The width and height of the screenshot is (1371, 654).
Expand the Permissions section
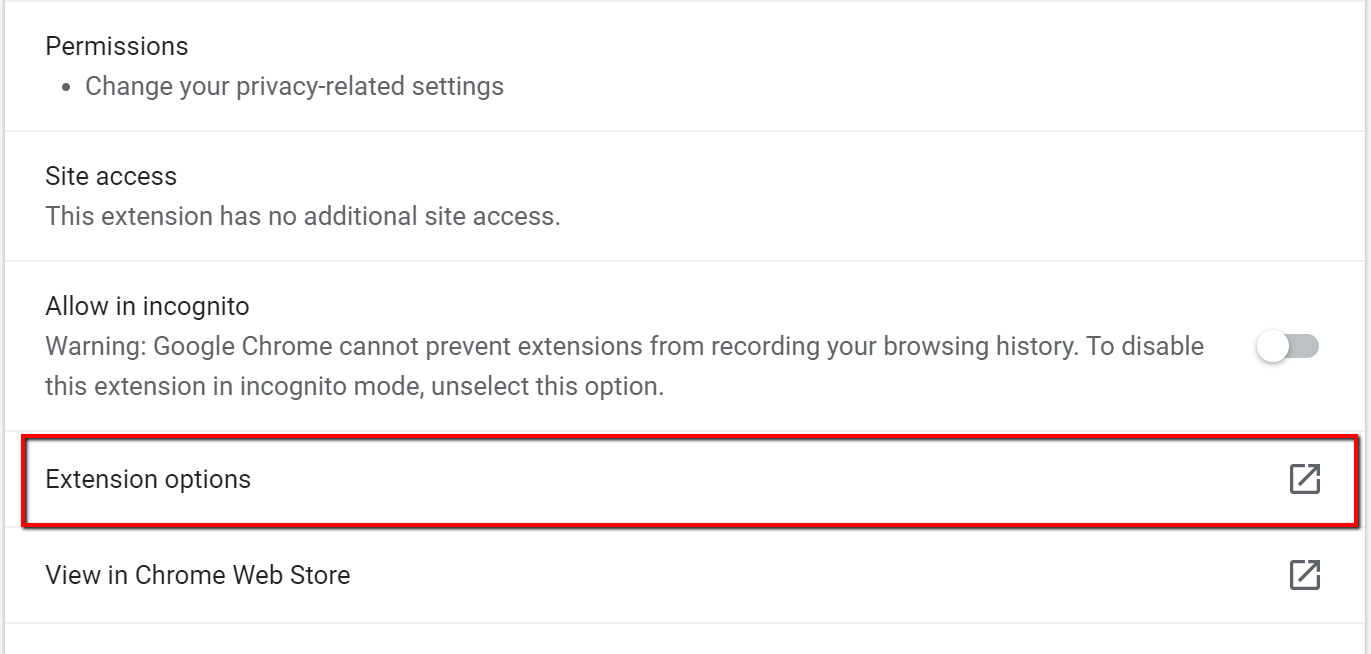(116, 46)
